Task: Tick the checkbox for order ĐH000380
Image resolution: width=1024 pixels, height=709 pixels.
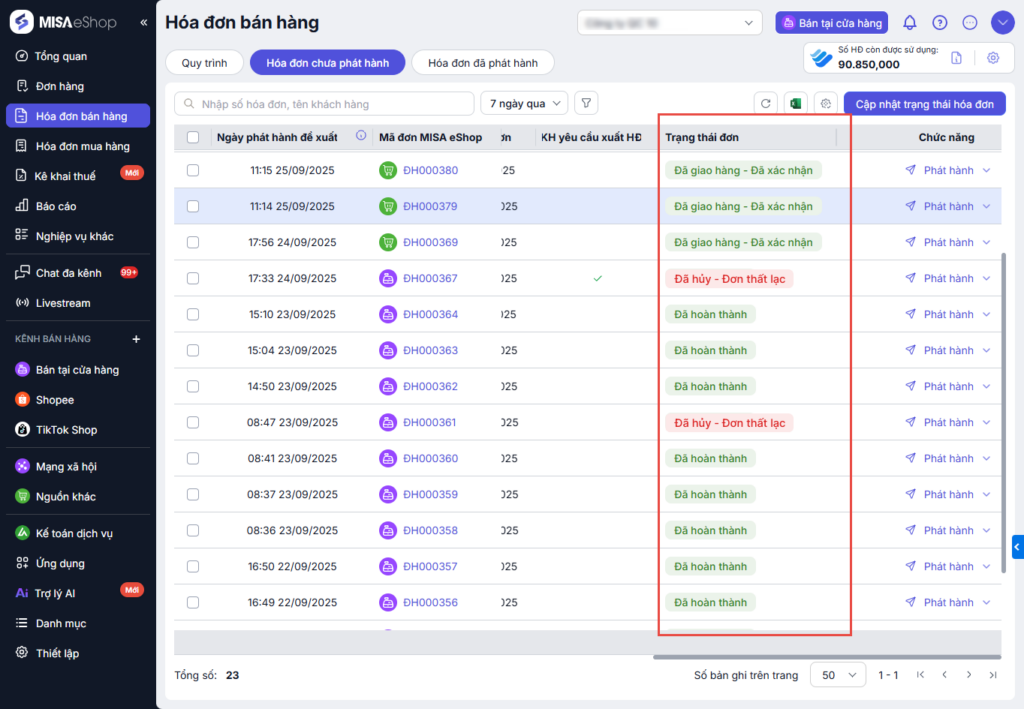Action: 193,171
